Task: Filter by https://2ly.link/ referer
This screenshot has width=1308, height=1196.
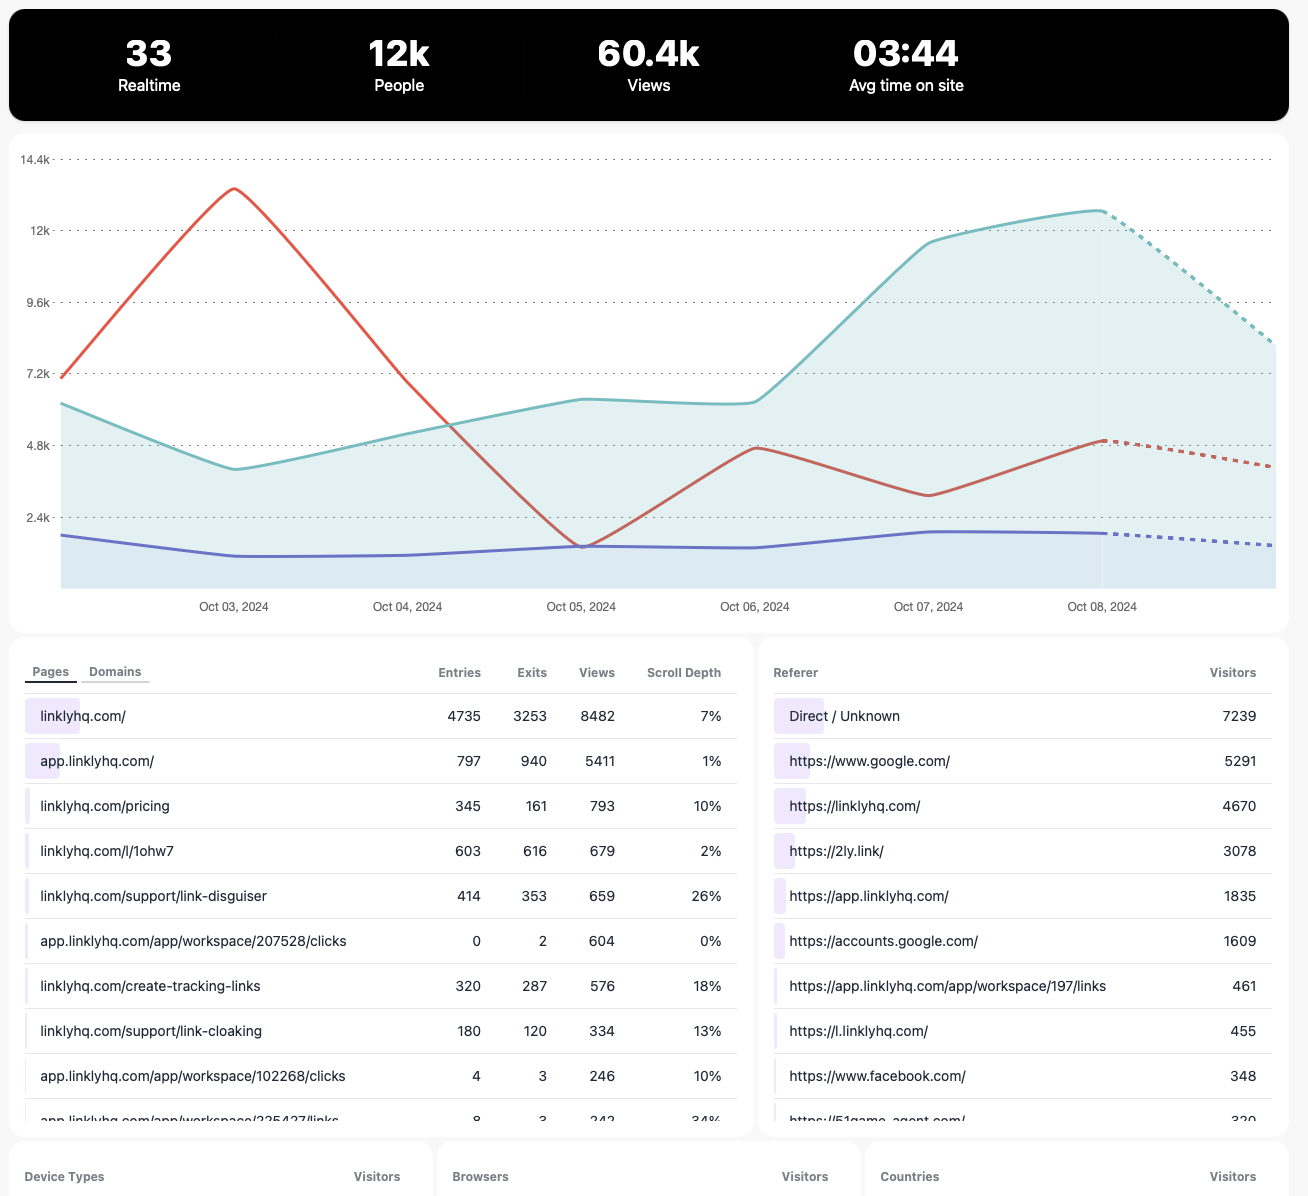Action: pyautogui.click(x=1023, y=851)
